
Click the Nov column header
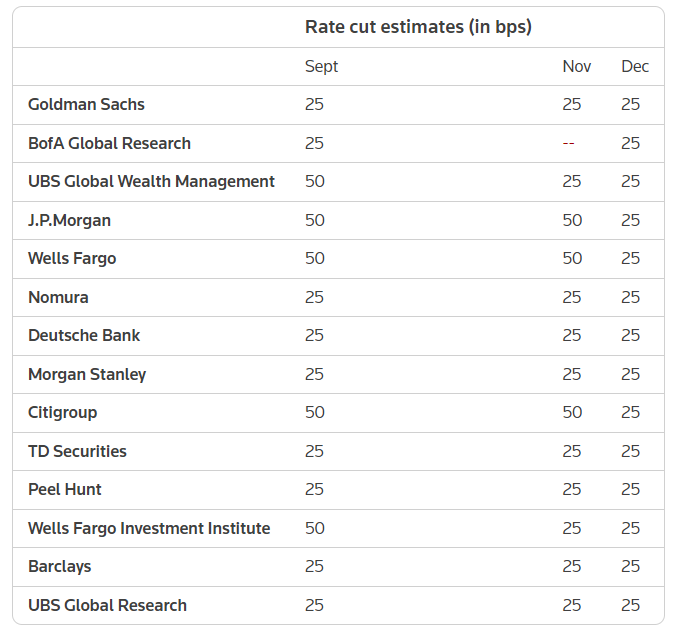(x=577, y=66)
